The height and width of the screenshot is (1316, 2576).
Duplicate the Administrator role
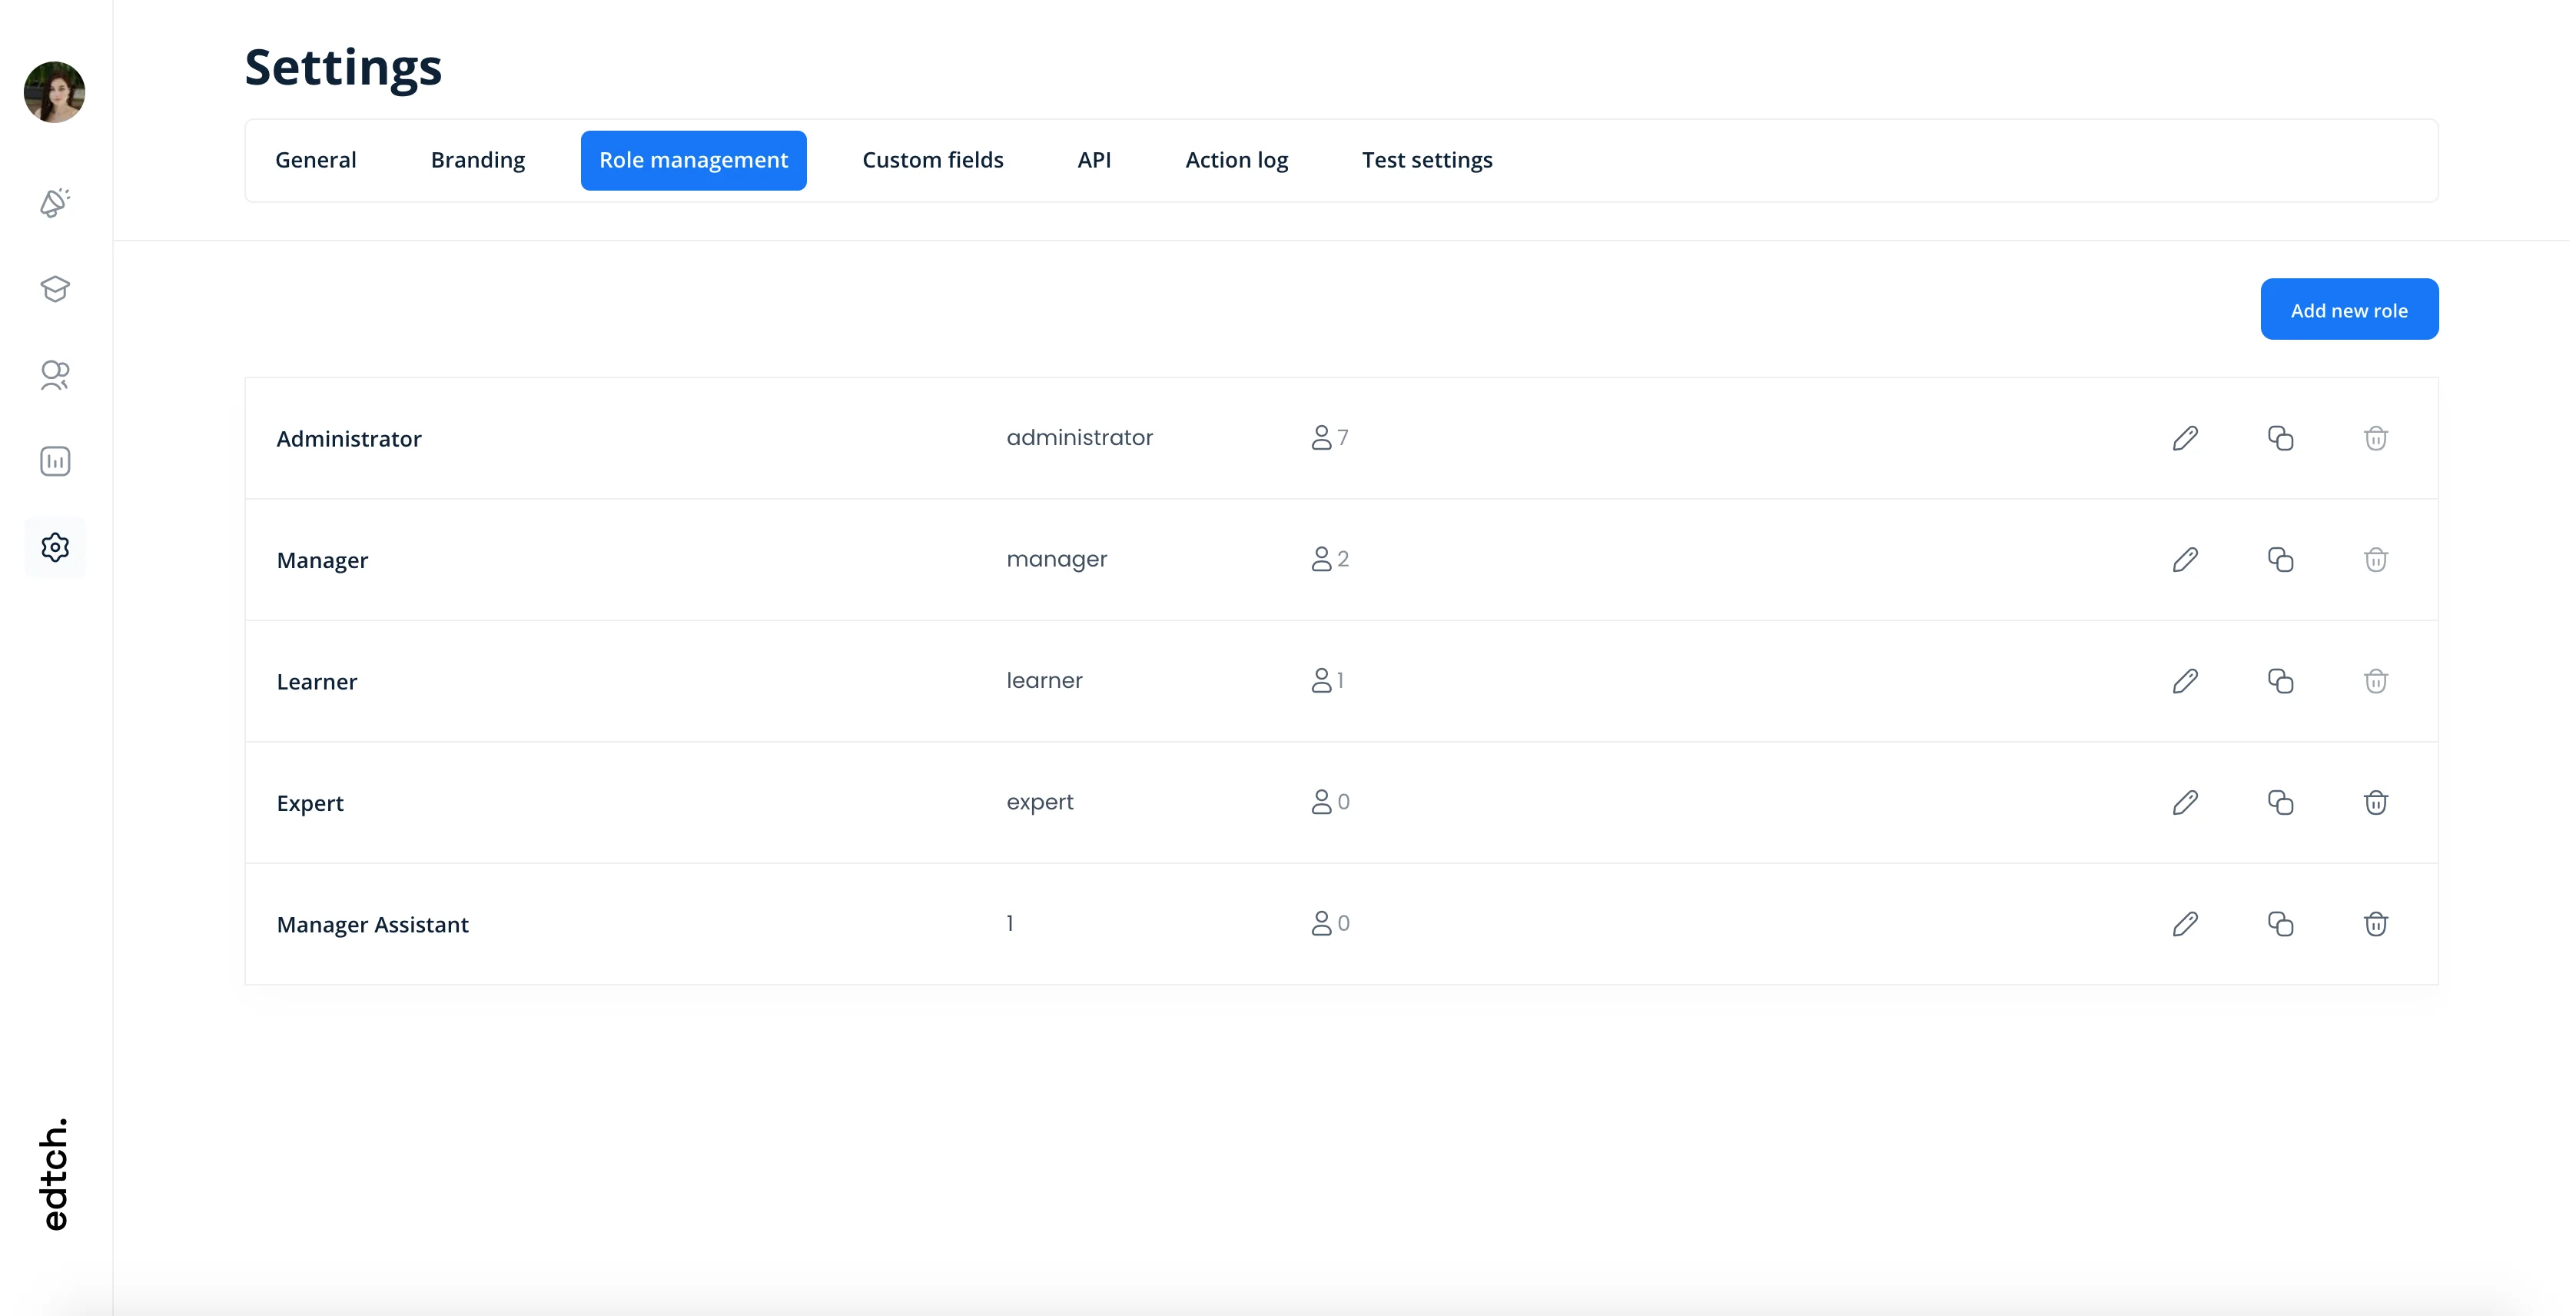tap(2281, 438)
